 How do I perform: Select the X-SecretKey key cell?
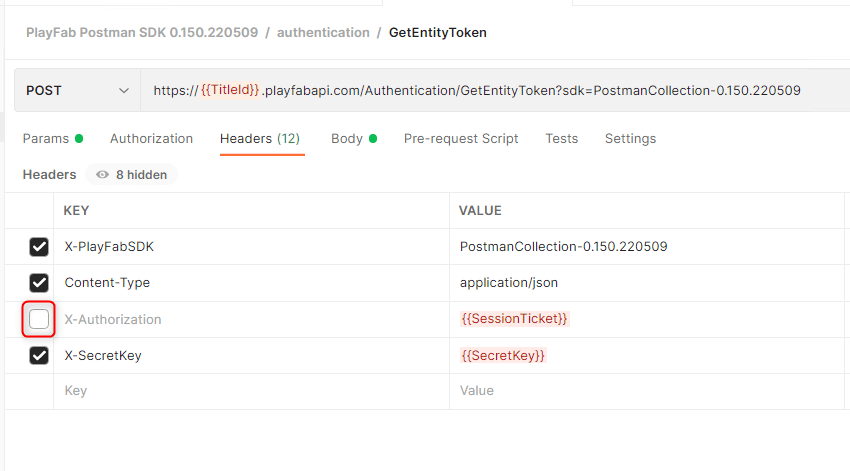coord(252,356)
